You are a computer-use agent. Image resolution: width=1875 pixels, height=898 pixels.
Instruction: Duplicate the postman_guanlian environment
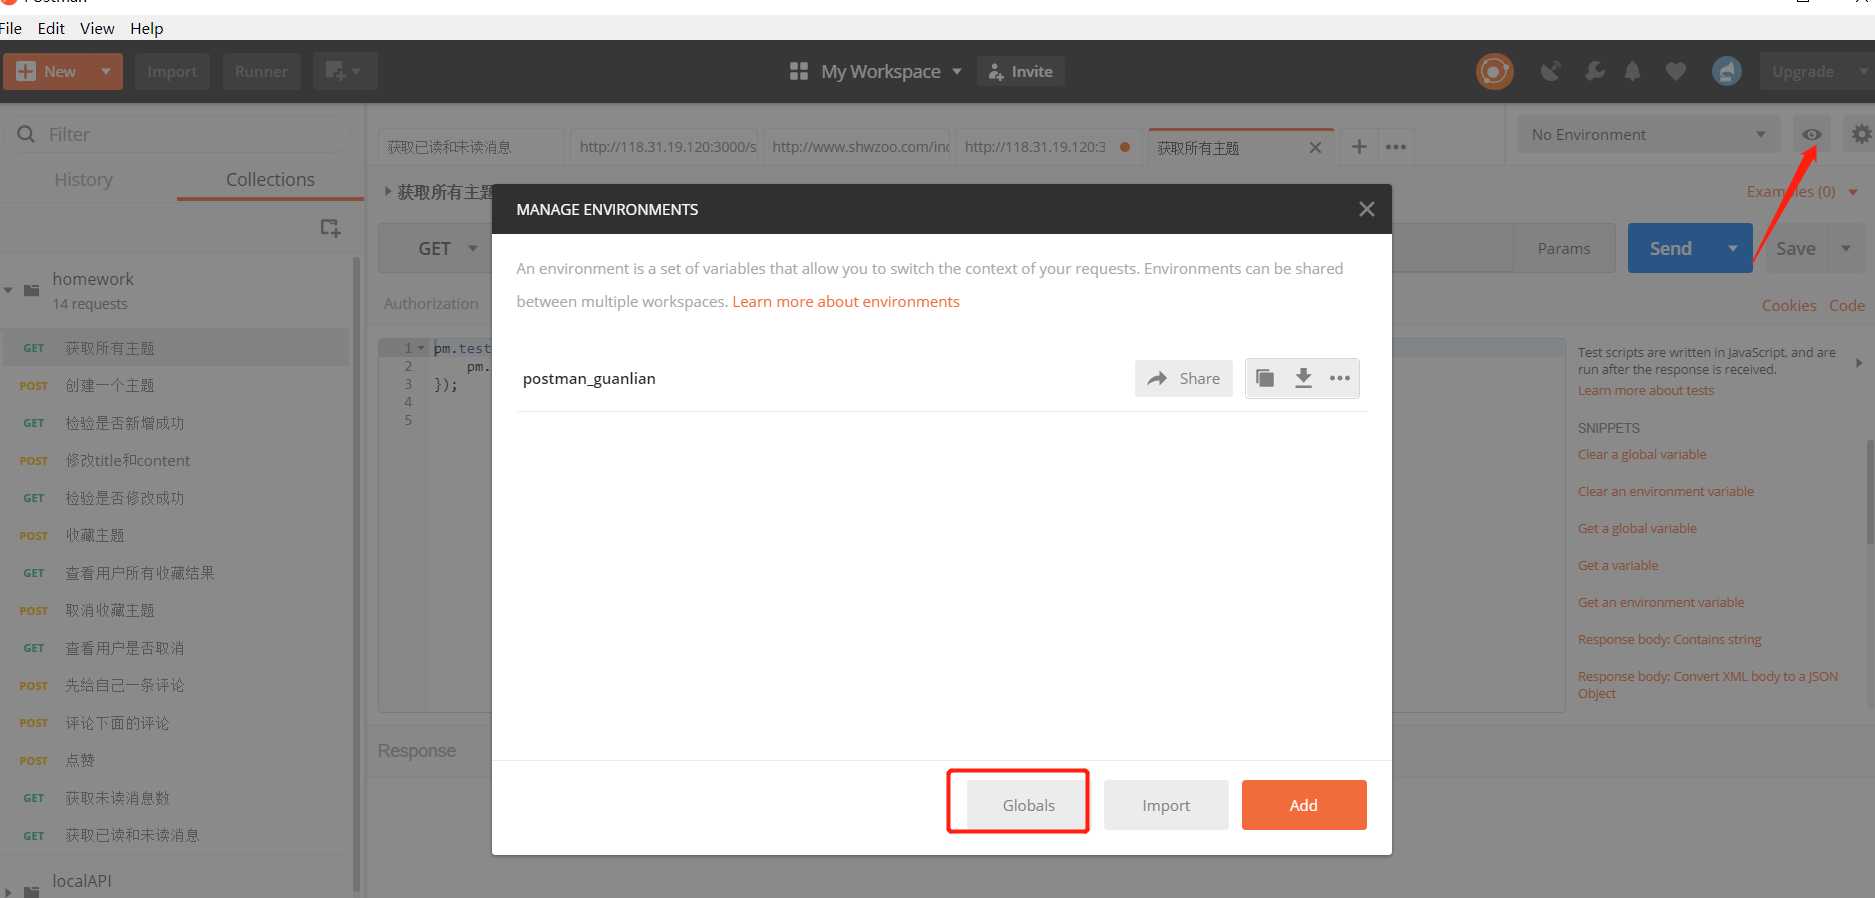(x=1265, y=378)
